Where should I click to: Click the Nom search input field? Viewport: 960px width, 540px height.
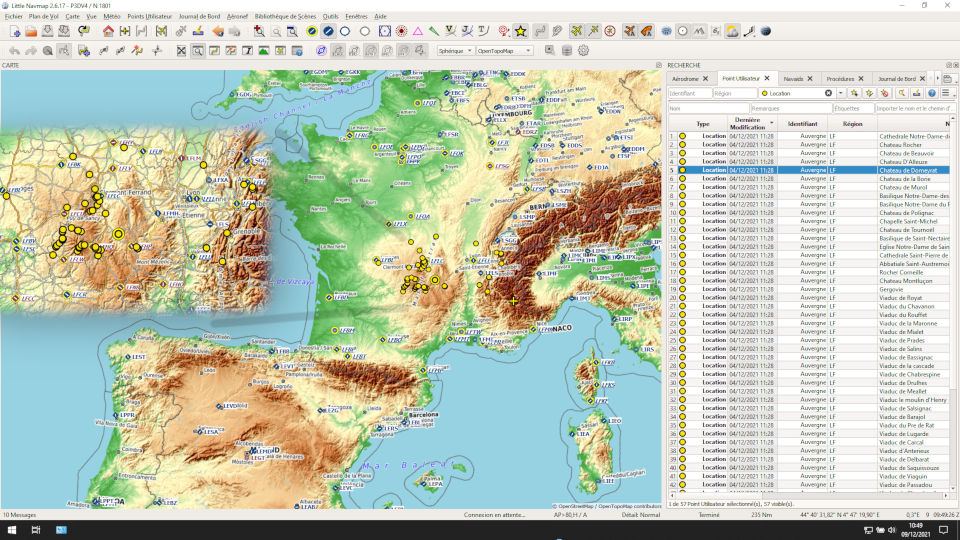(x=708, y=108)
